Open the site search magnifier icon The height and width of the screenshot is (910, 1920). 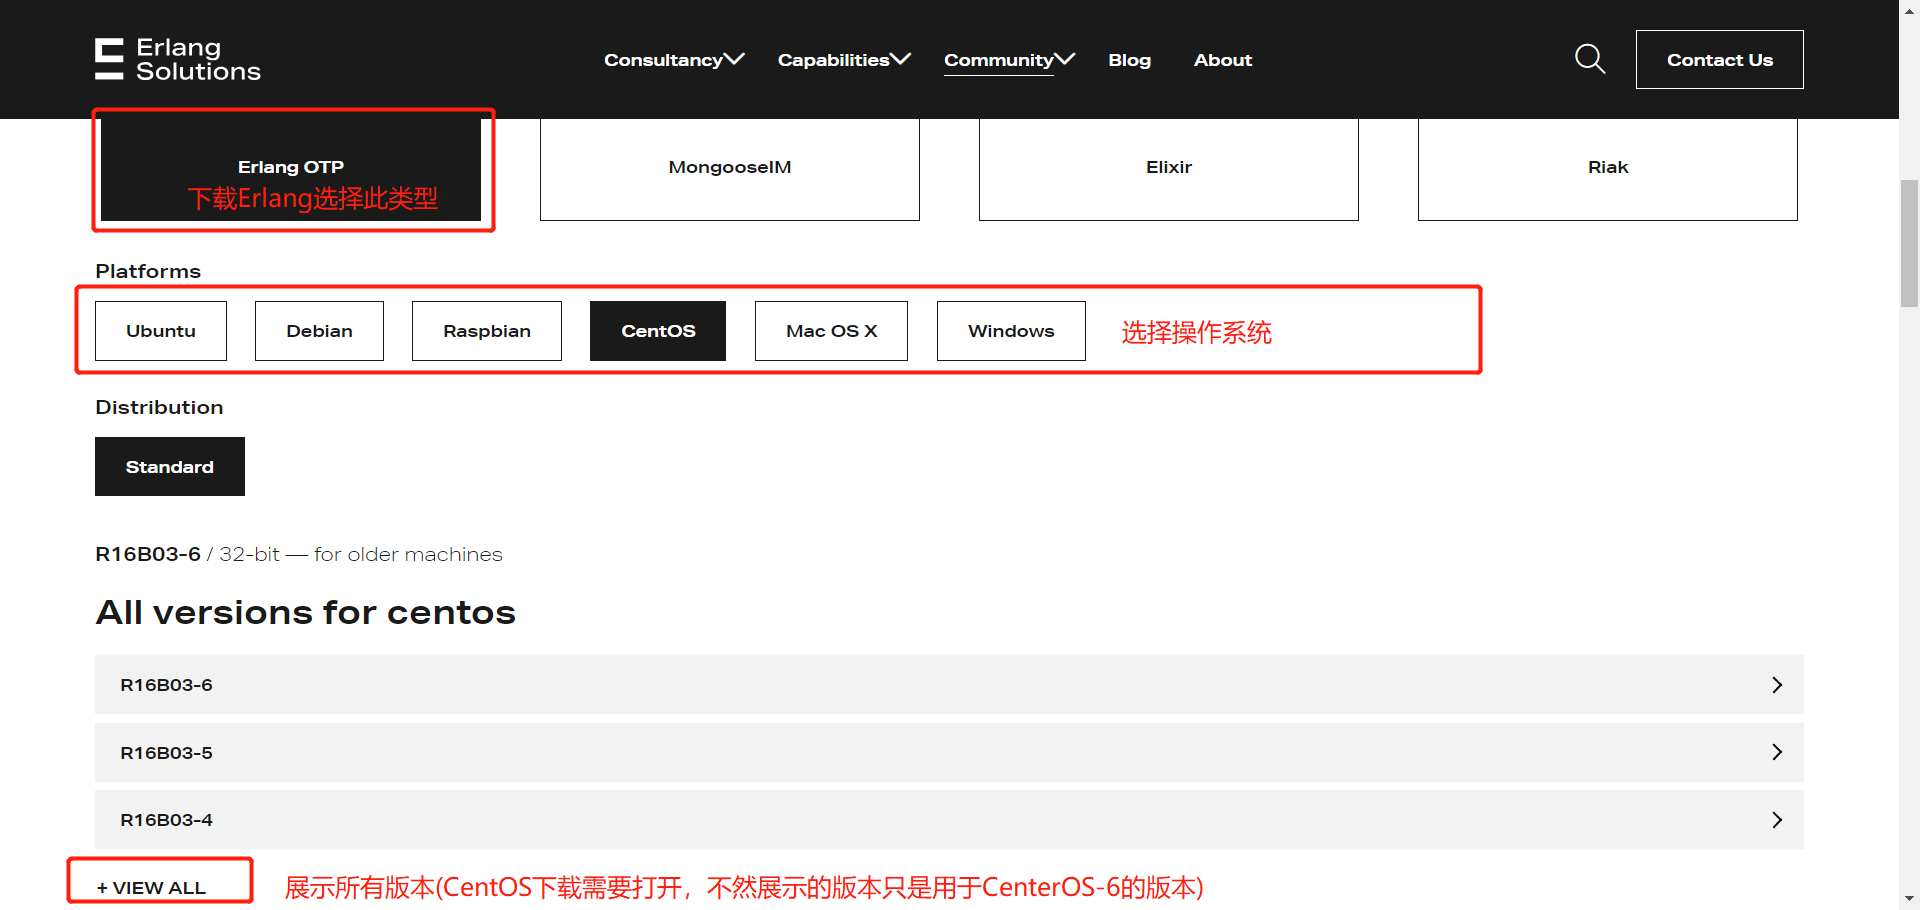click(x=1589, y=59)
